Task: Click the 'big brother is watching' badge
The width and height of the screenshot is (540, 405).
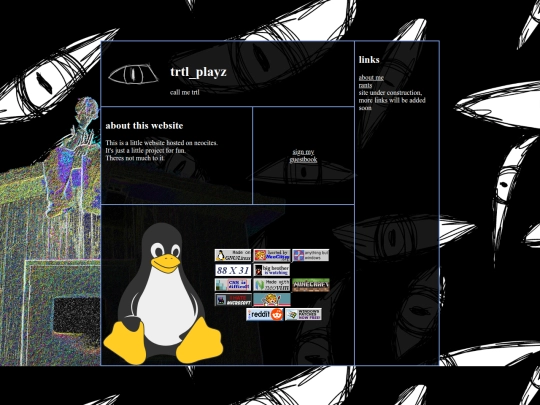Action: click(272, 270)
